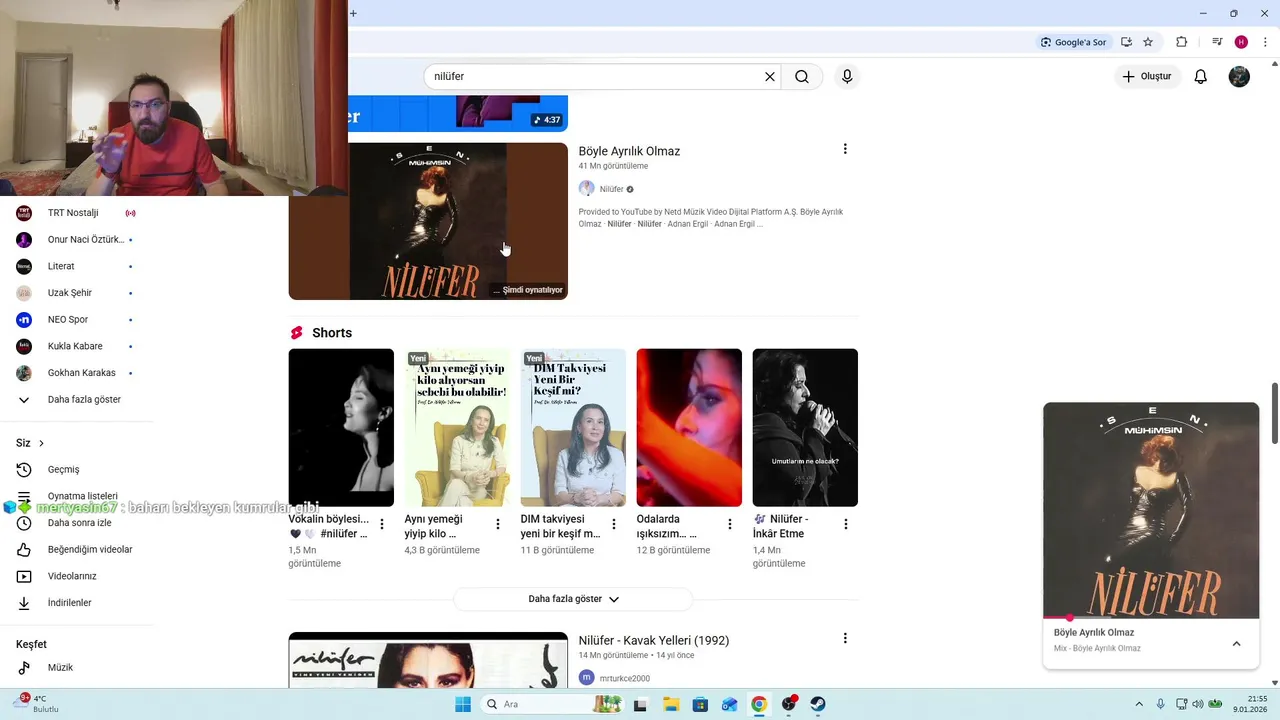
Task: Open the weather widget showing 4°C
Action: point(38,704)
